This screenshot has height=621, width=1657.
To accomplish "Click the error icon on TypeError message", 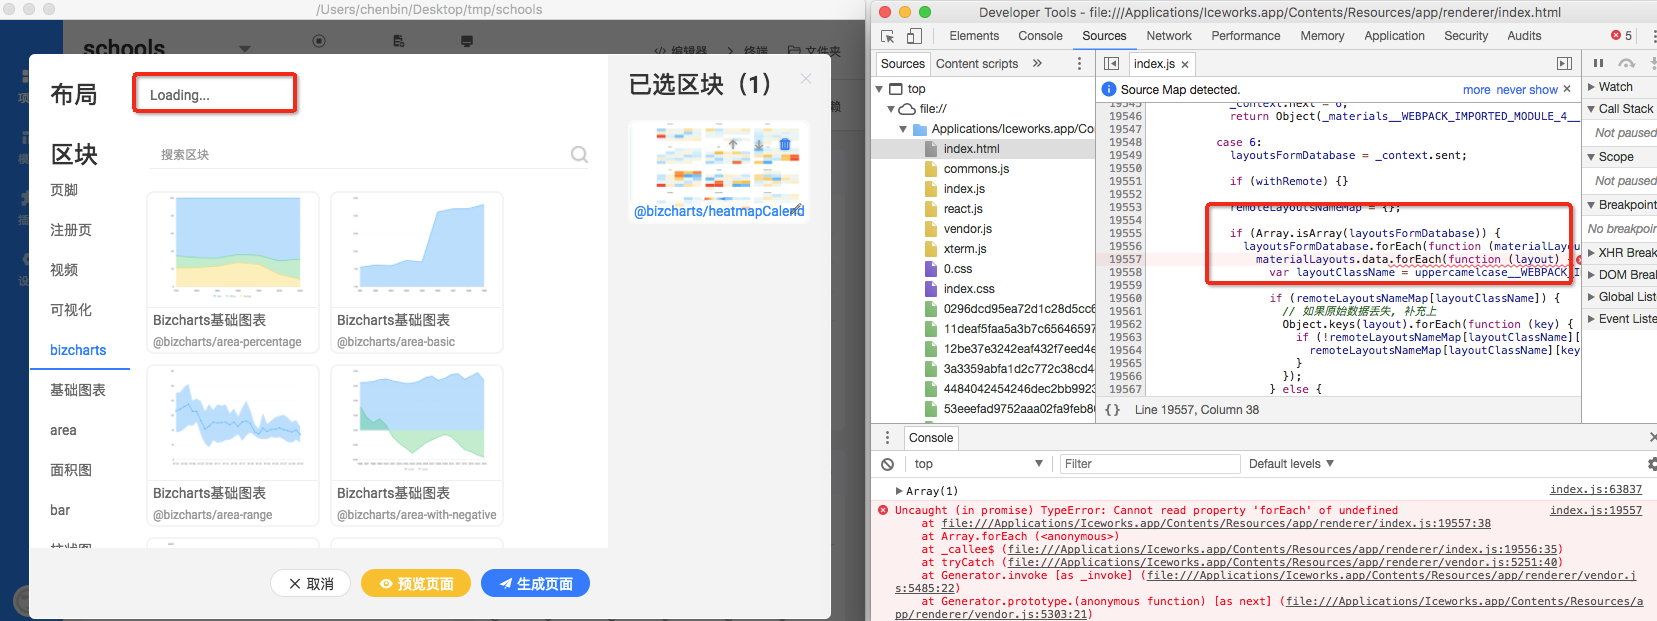I will (x=883, y=510).
